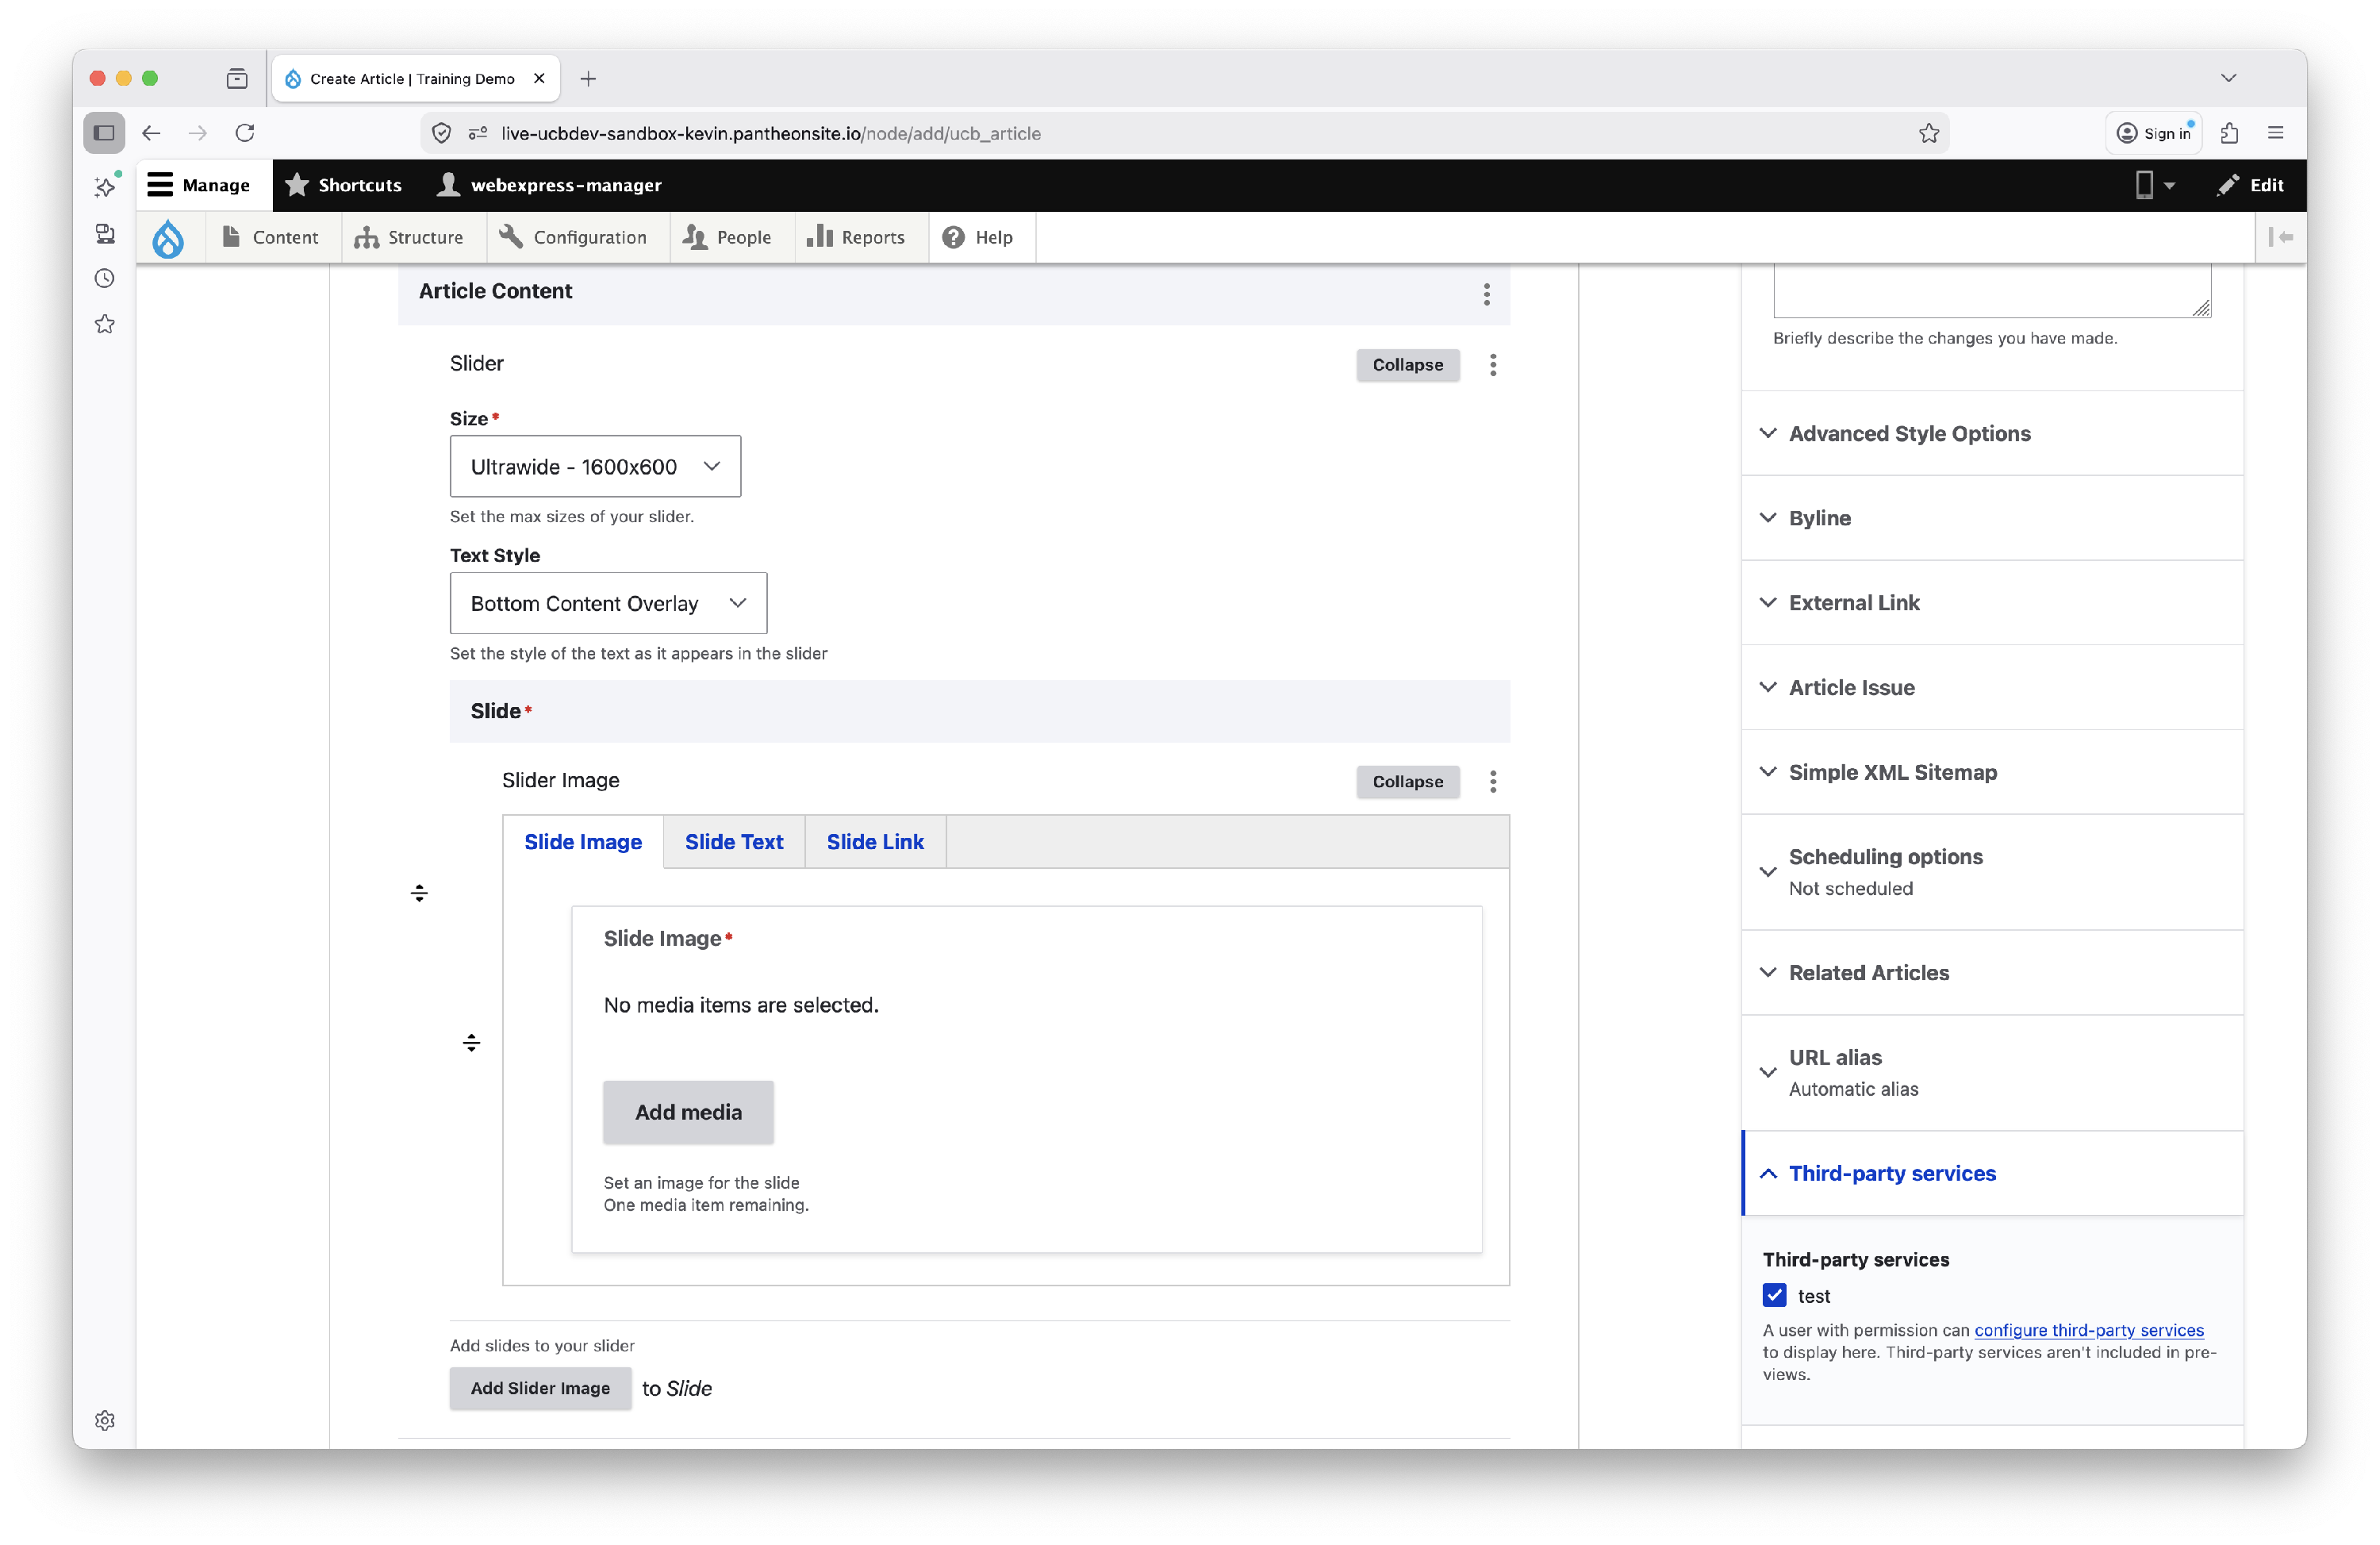Open the Text Style dropdown

(608, 603)
